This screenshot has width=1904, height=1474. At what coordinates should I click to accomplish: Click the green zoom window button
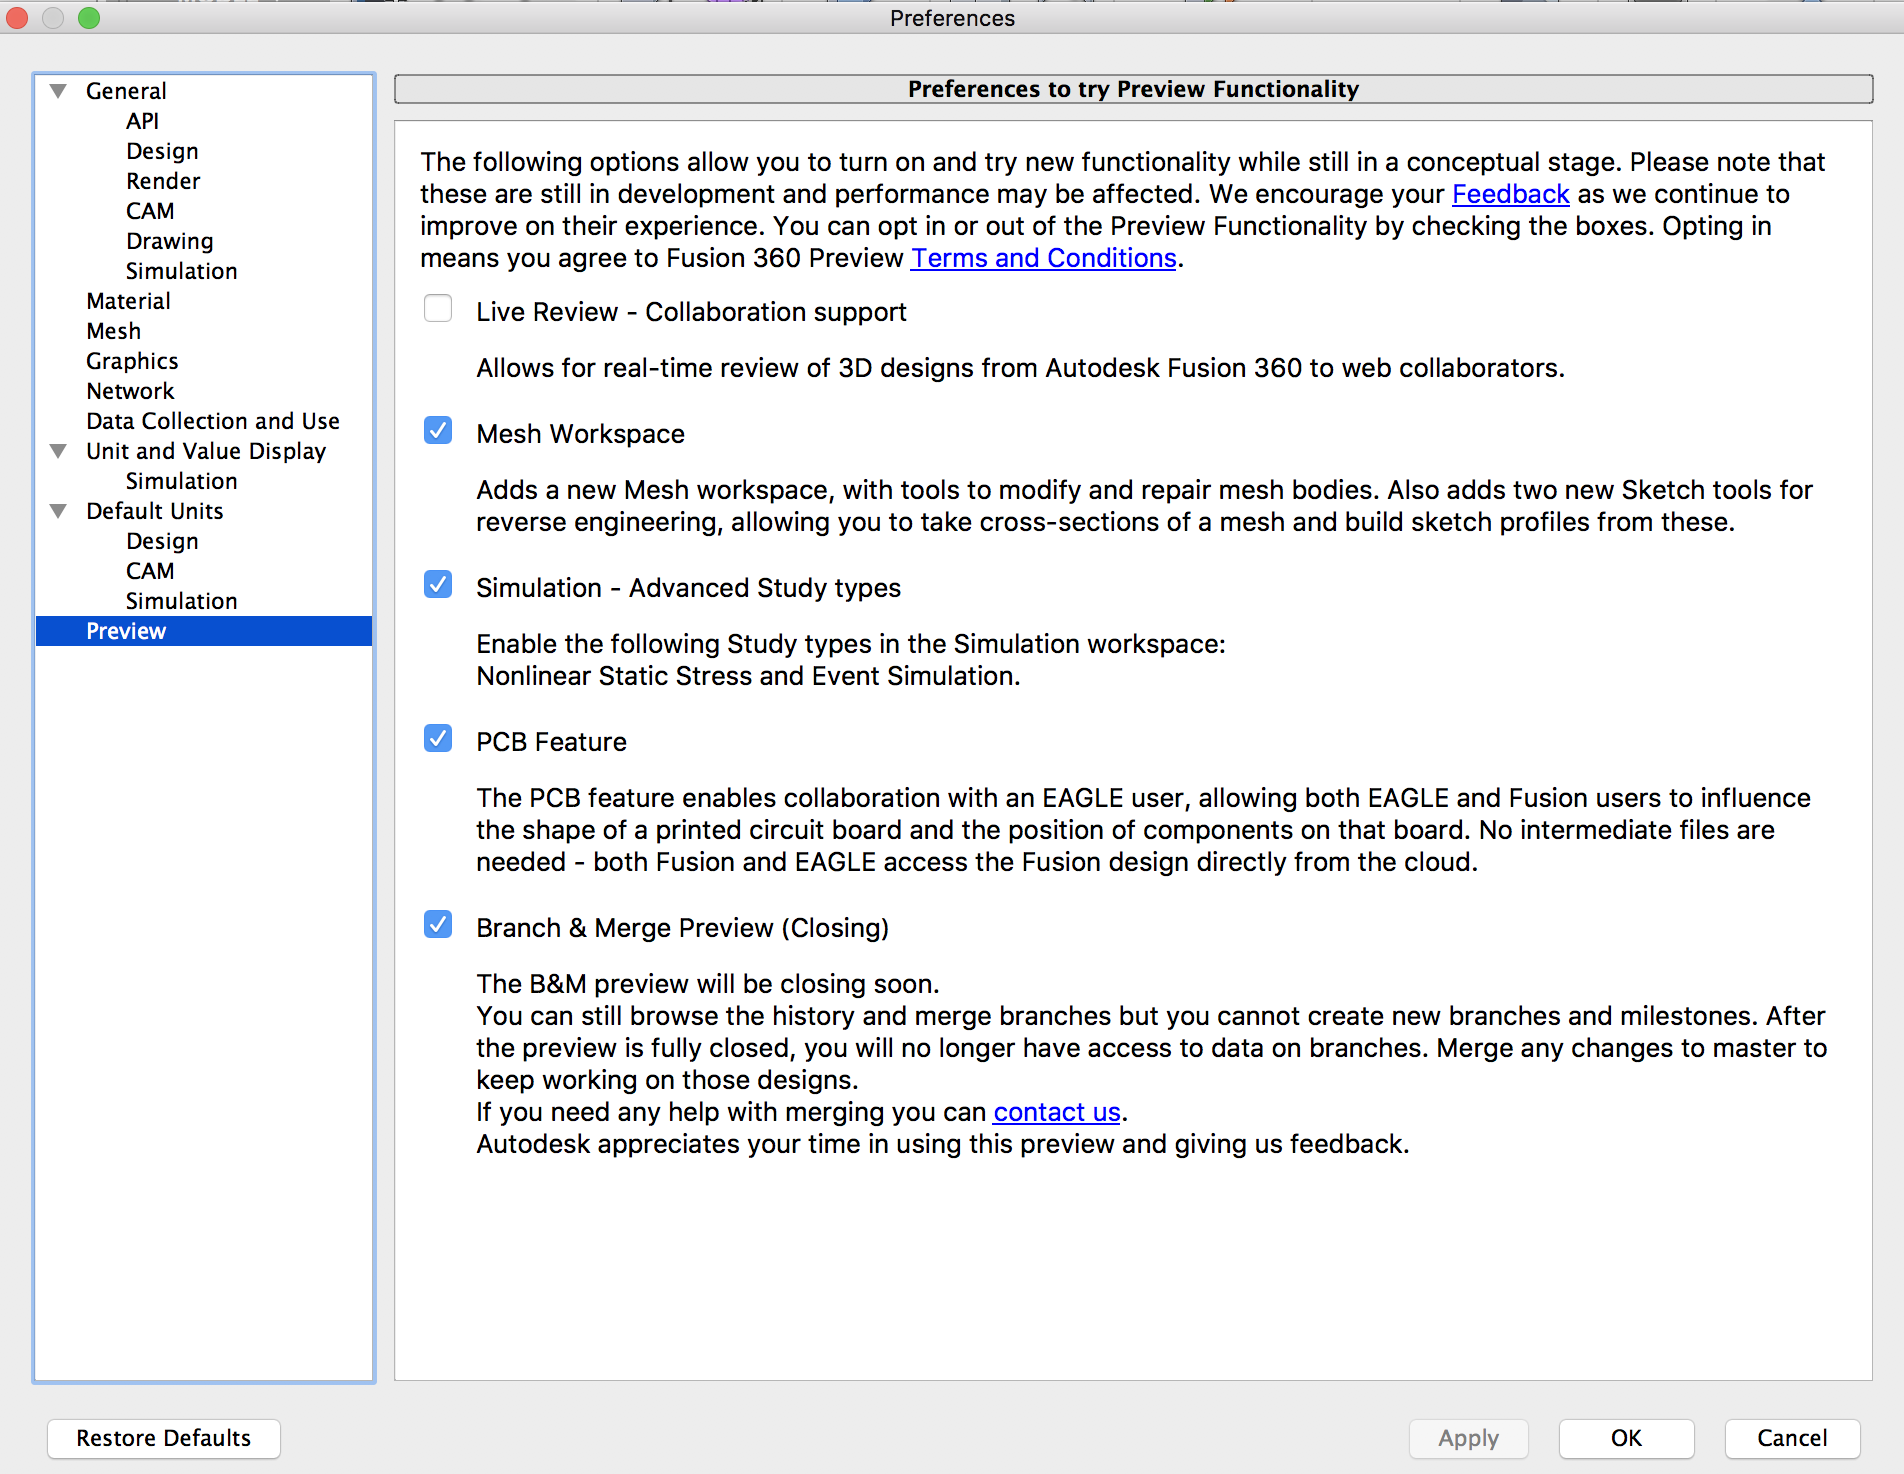pyautogui.click(x=89, y=18)
